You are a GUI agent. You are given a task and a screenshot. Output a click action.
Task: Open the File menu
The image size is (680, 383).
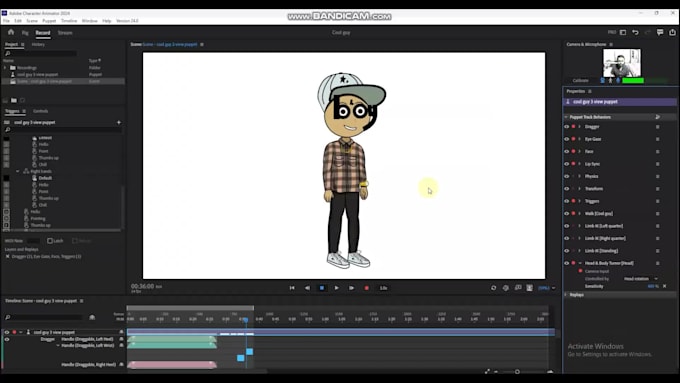click(6, 21)
